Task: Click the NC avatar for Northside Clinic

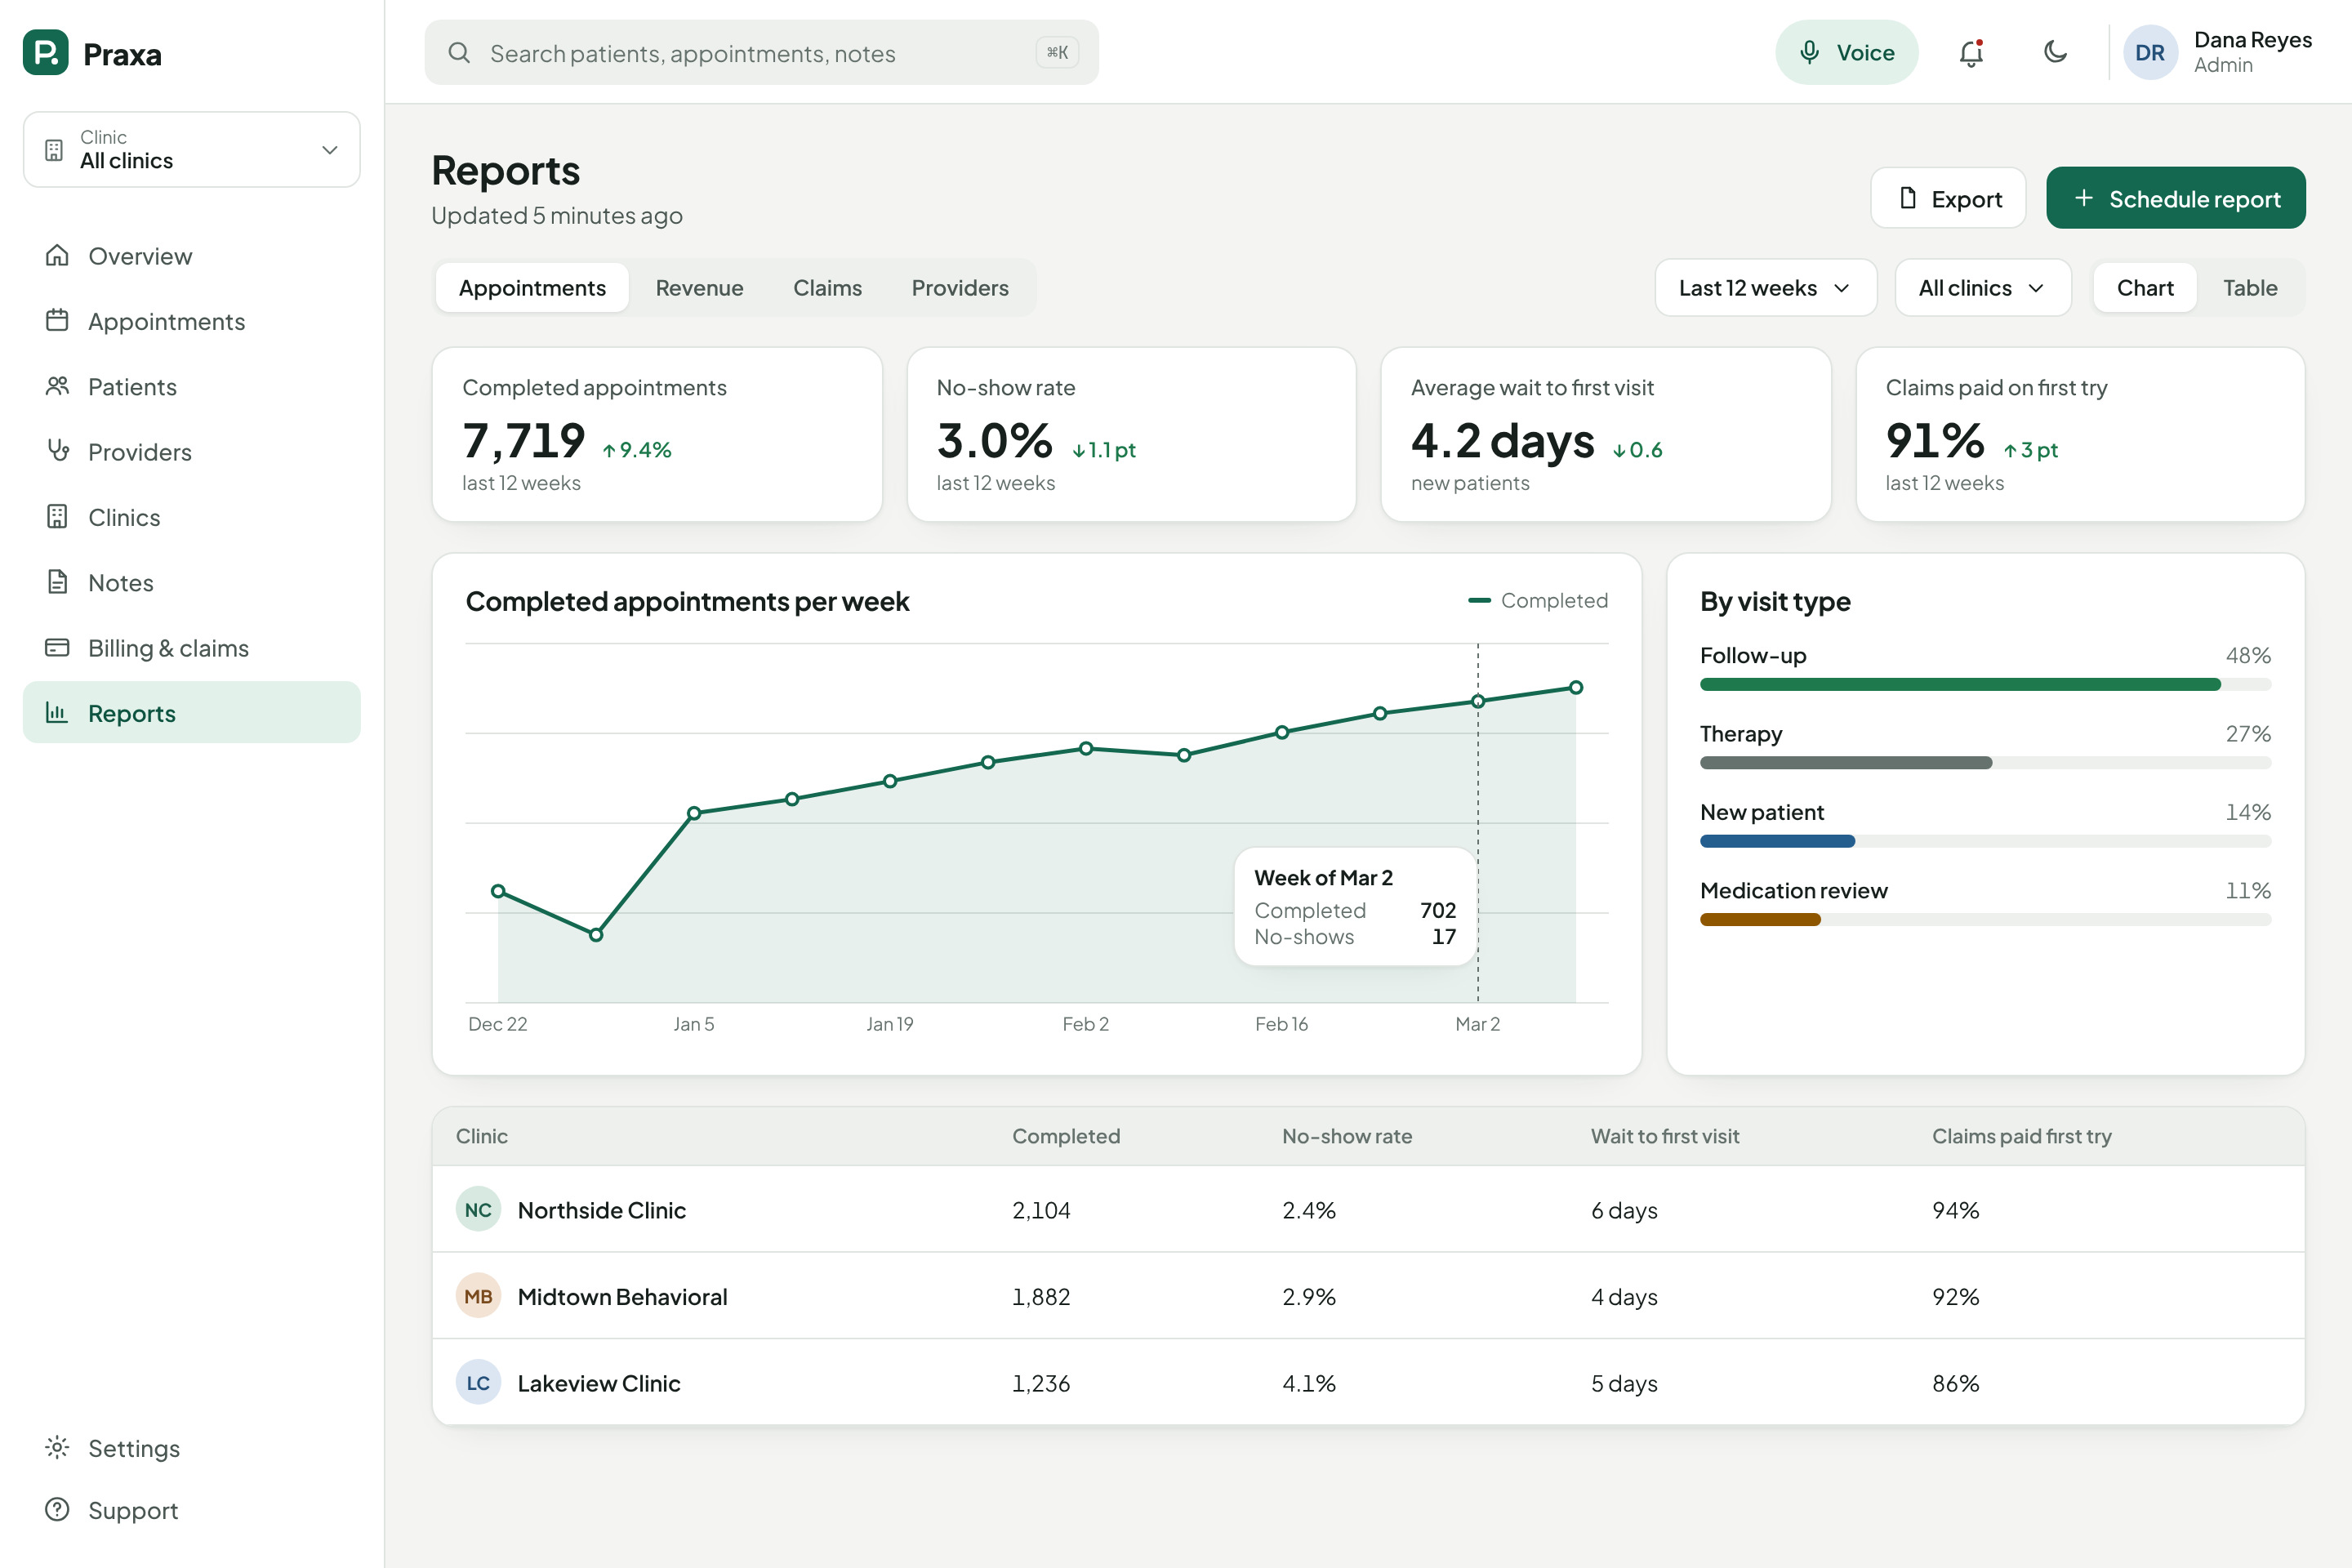Action: [x=478, y=1209]
